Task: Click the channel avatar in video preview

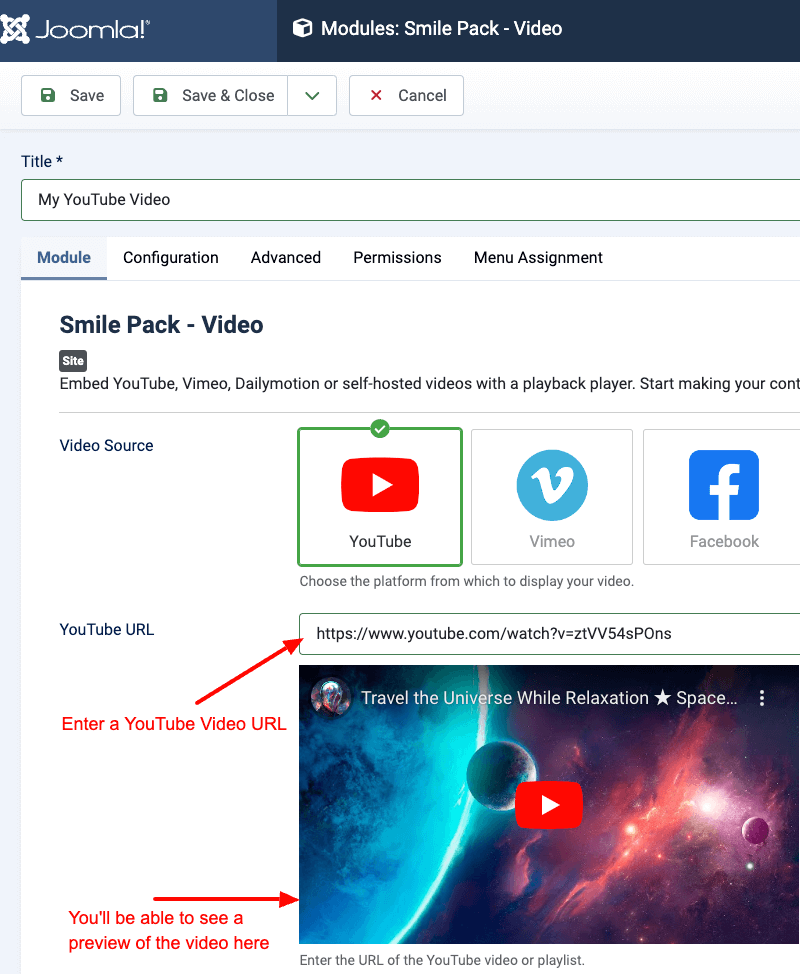Action: (x=330, y=697)
